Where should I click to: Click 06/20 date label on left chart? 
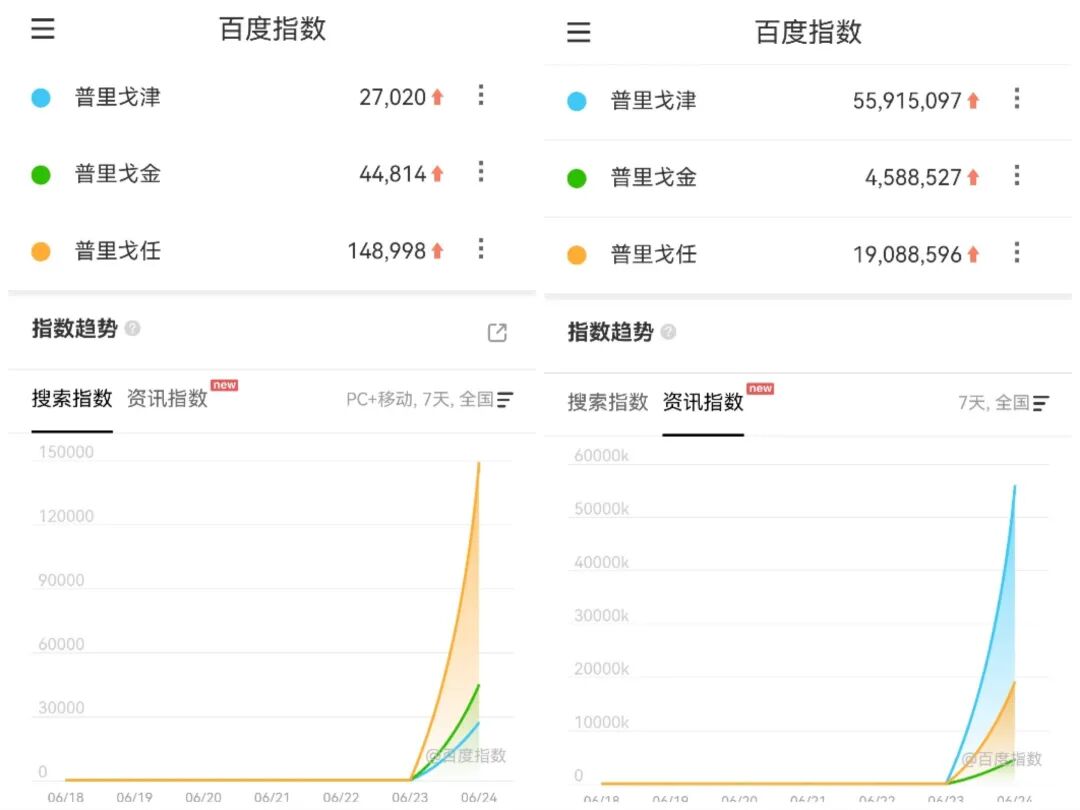pos(203,797)
